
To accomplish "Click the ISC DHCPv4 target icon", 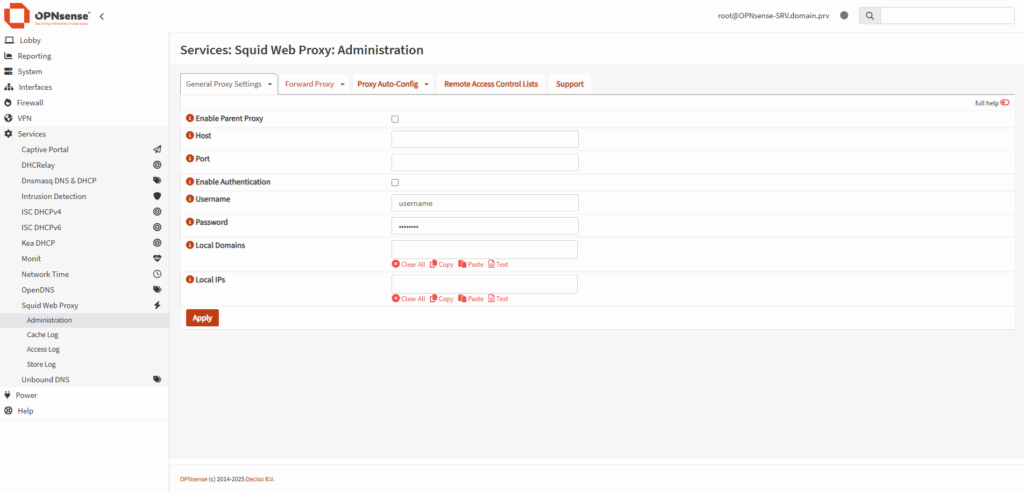I will pos(157,212).
